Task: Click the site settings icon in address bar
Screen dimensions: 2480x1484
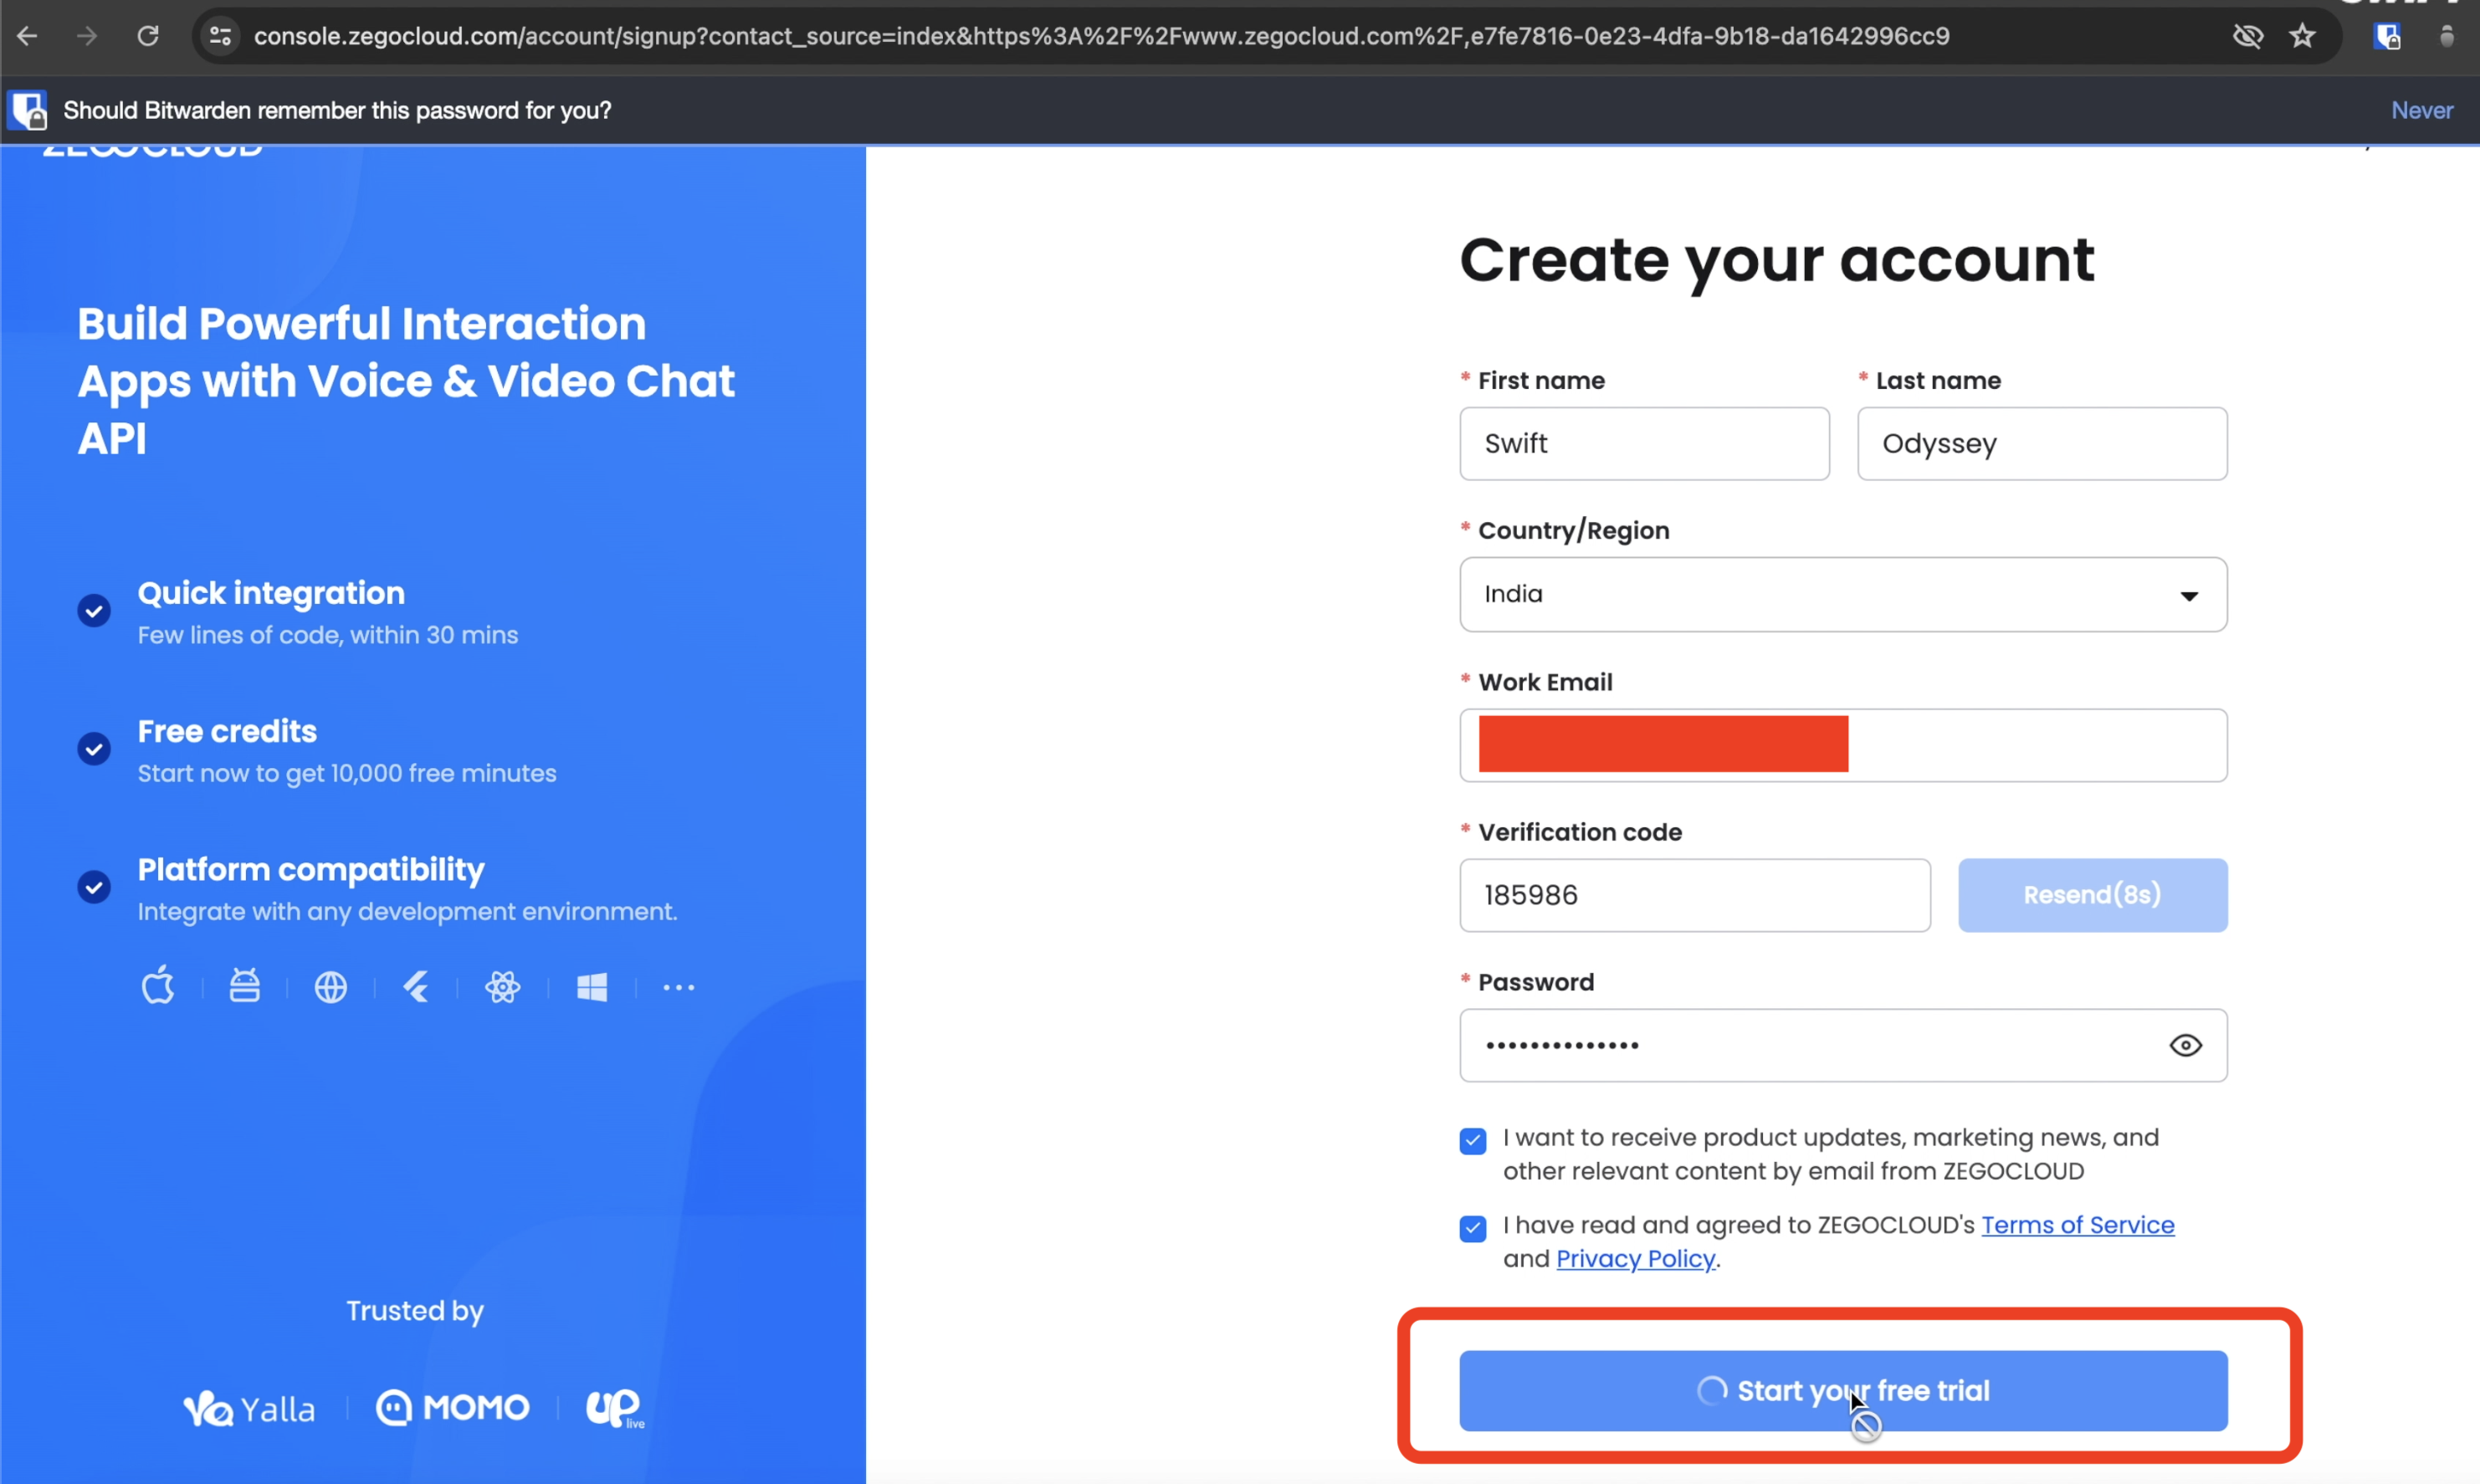Action: tap(220, 36)
